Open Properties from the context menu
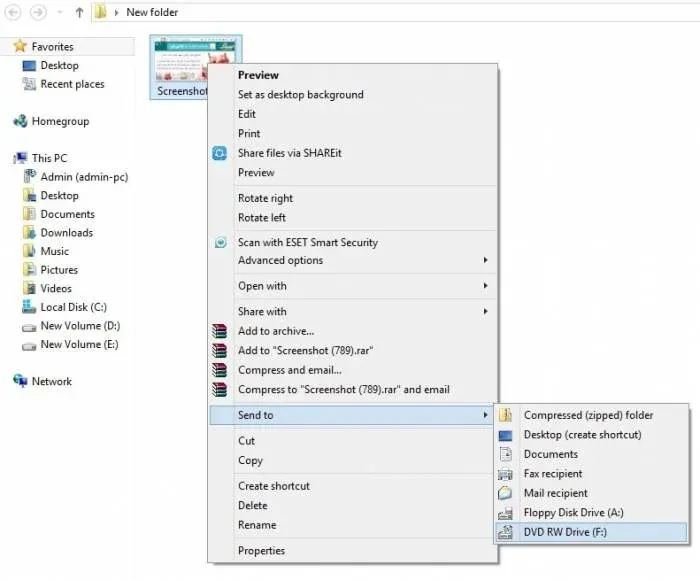The width and height of the screenshot is (700, 580). tap(261, 551)
